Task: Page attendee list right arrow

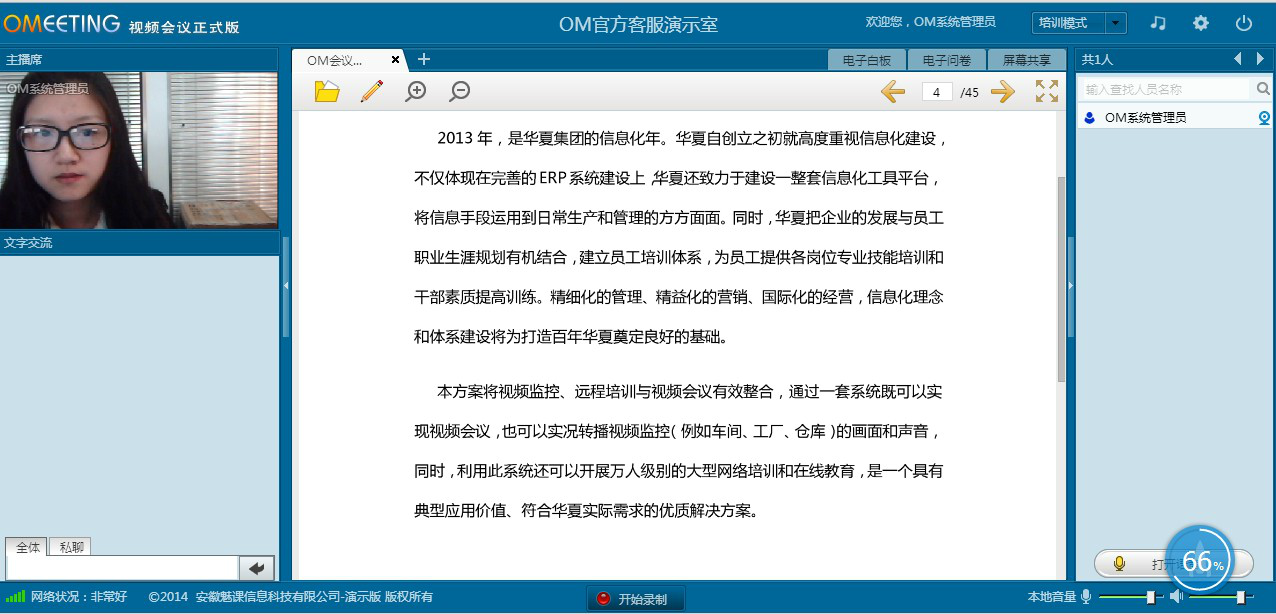Action: pyautogui.click(x=1260, y=59)
